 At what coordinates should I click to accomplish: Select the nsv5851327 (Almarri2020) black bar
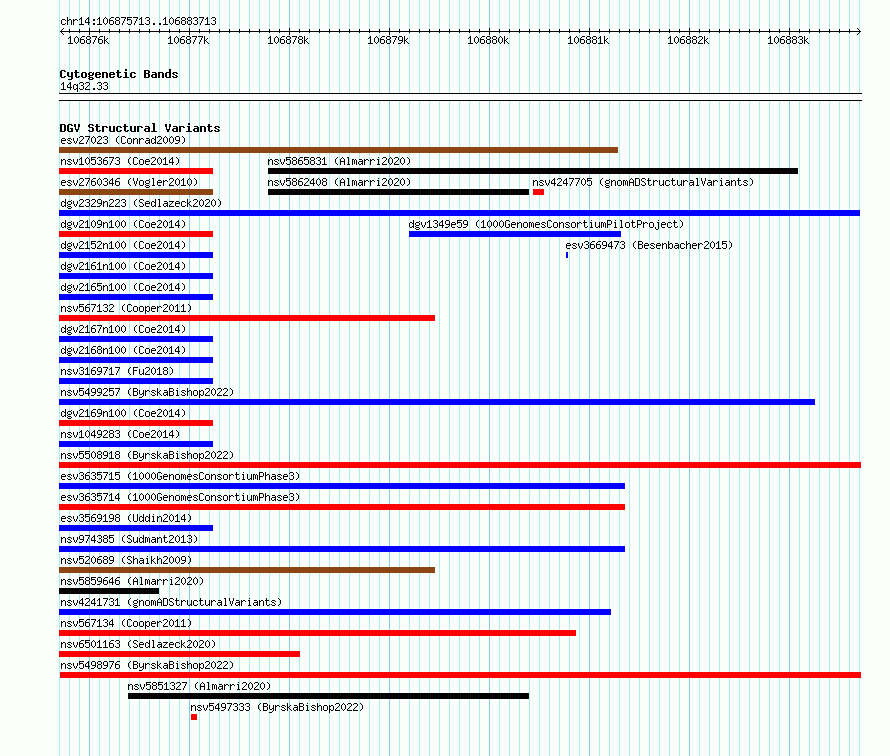329,696
